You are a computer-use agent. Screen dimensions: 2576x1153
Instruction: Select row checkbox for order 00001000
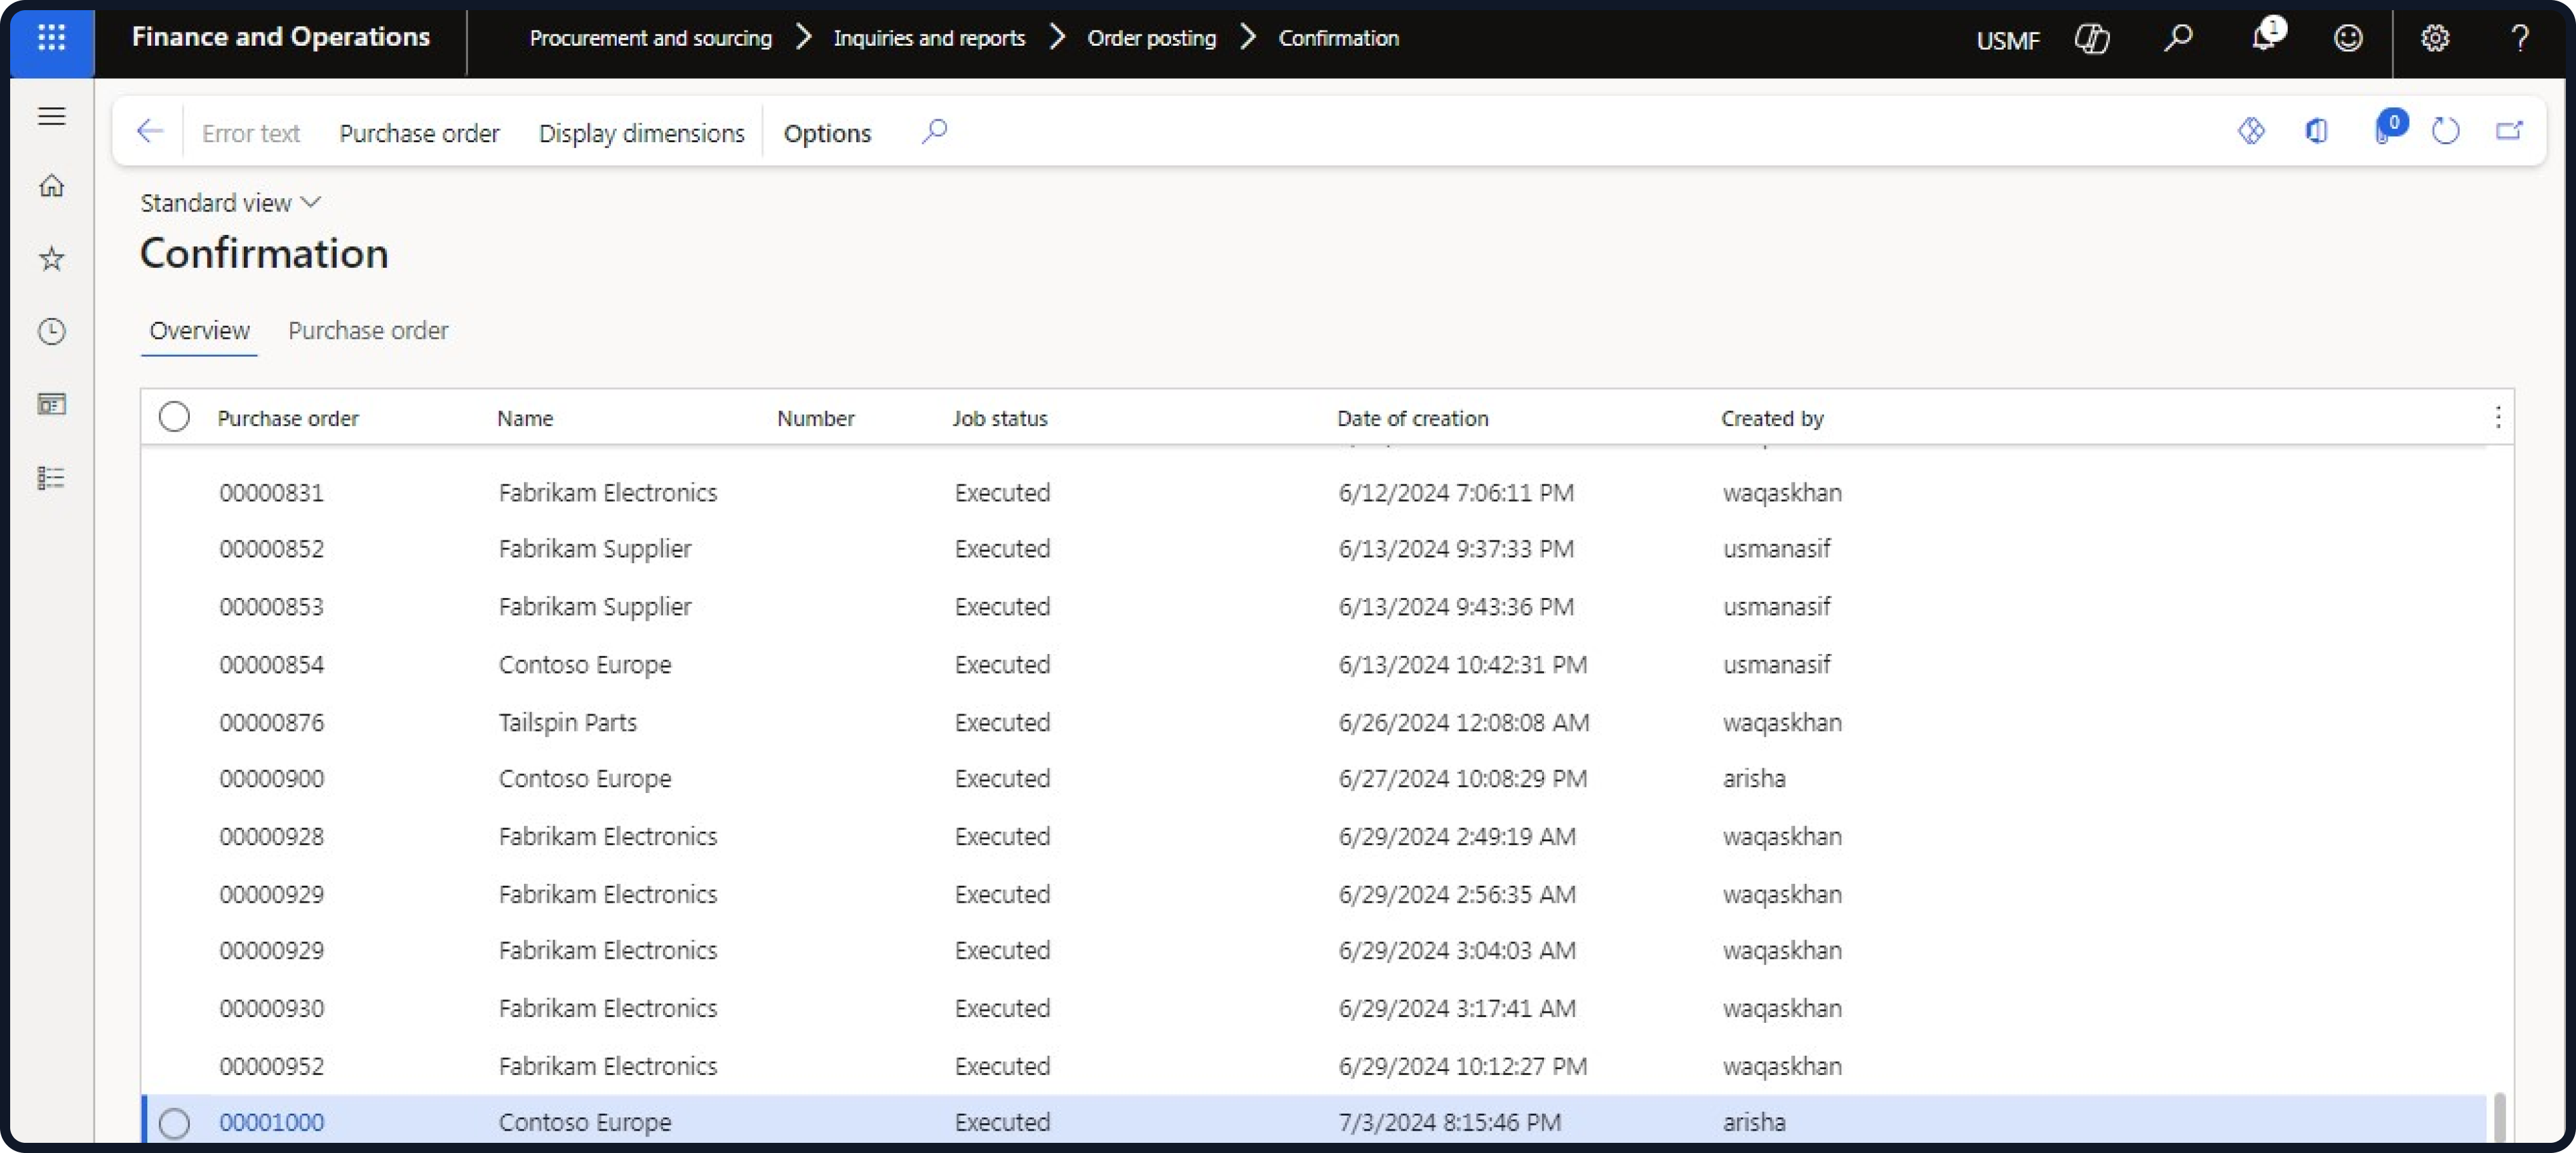coord(174,1123)
